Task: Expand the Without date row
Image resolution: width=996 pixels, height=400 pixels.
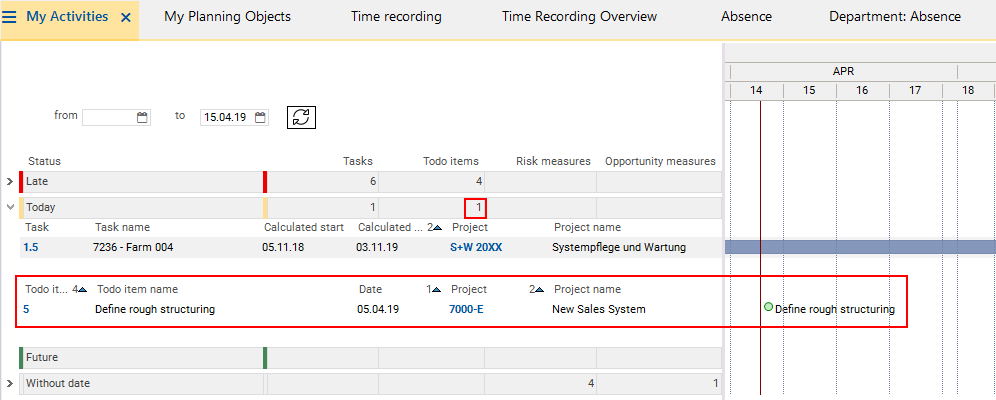Action: pos(10,383)
